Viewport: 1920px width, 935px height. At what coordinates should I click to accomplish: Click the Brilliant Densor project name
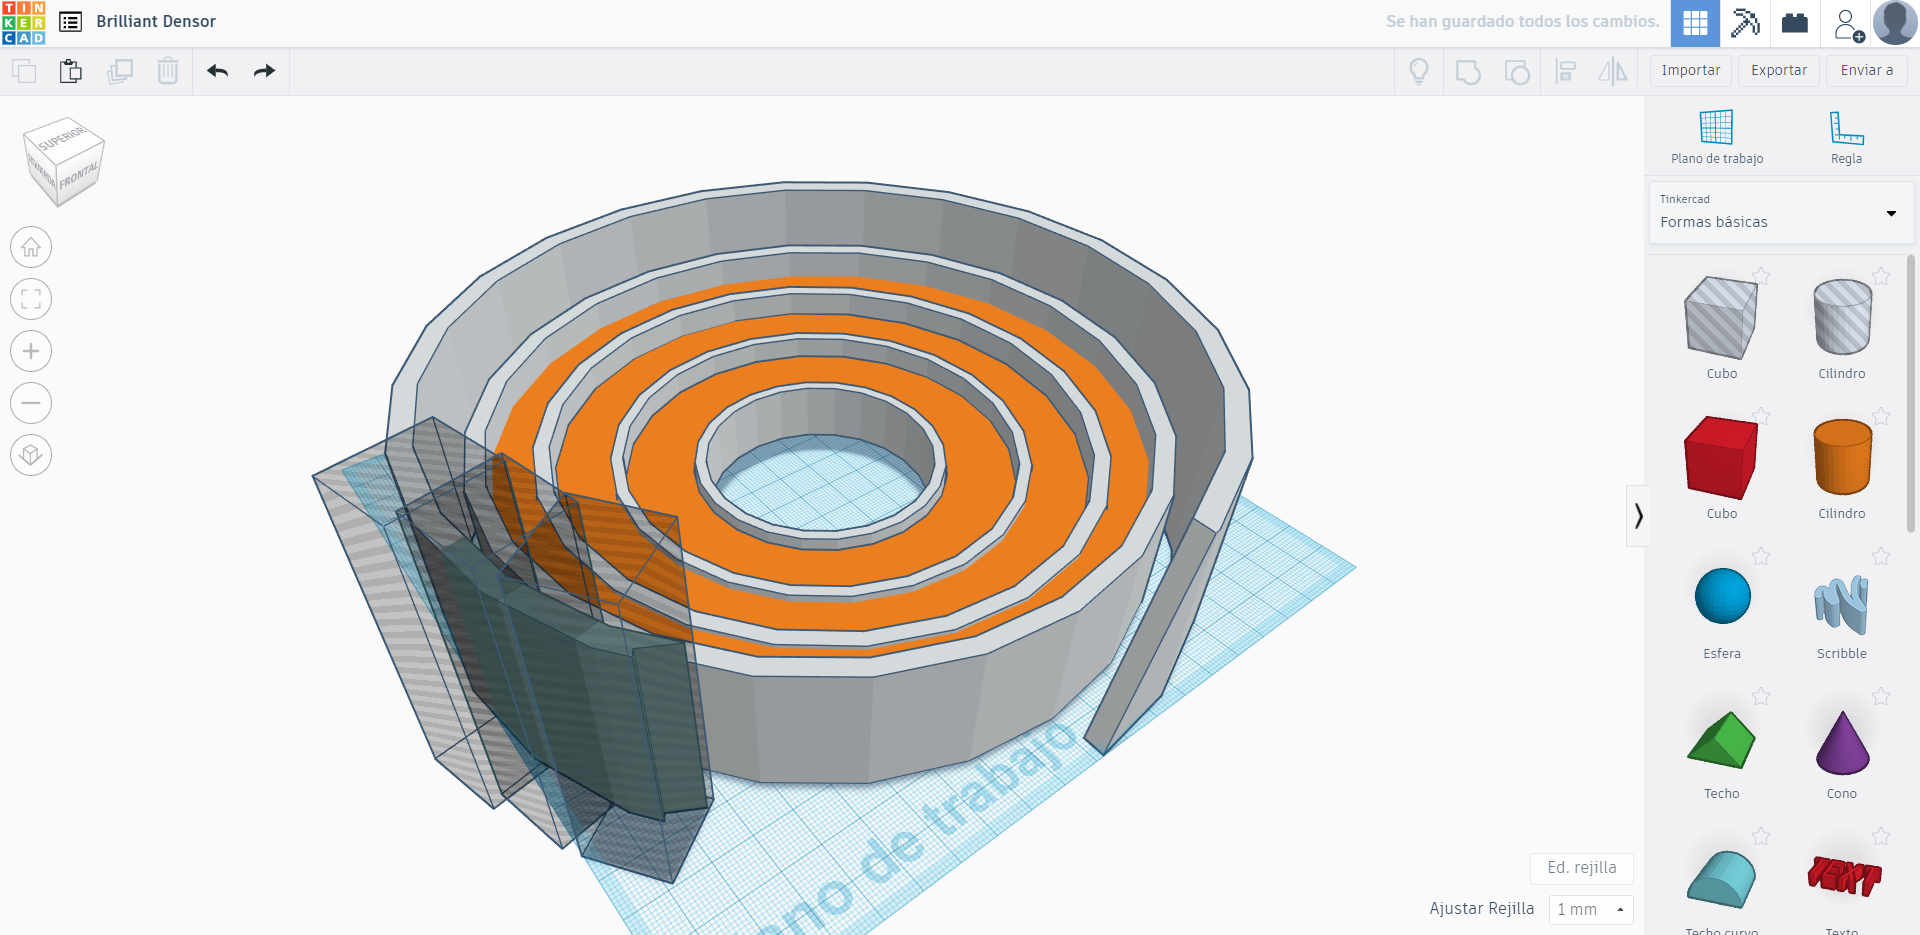click(x=156, y=22)
